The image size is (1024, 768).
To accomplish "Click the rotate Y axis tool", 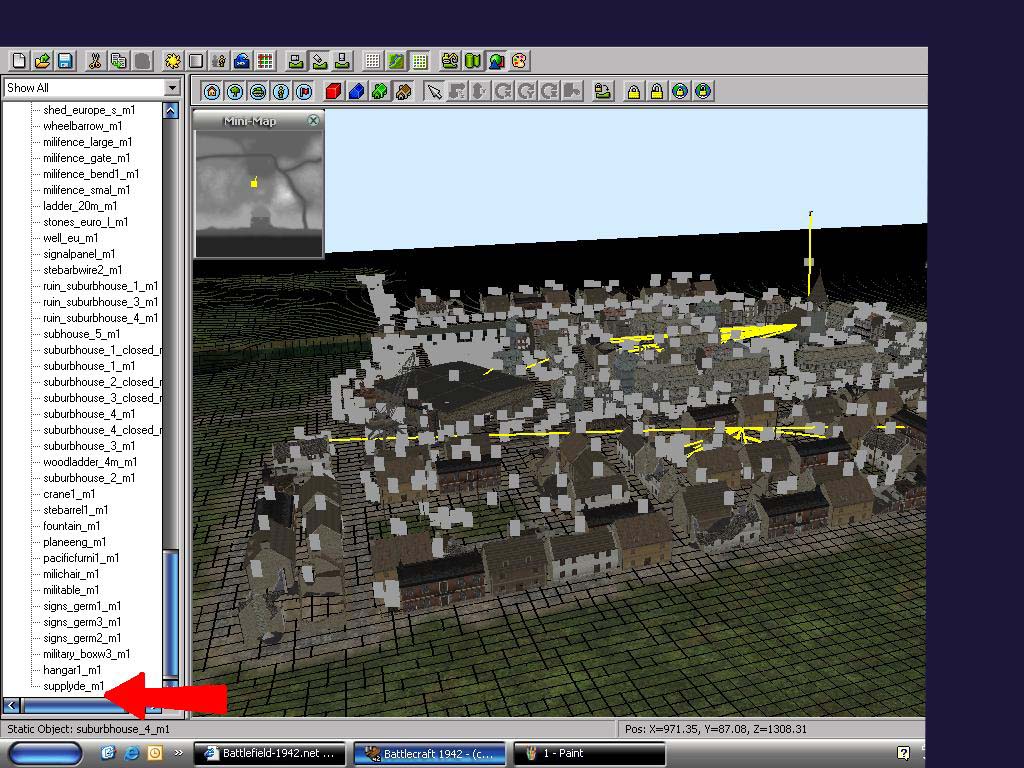I will [x=526, y=91].
